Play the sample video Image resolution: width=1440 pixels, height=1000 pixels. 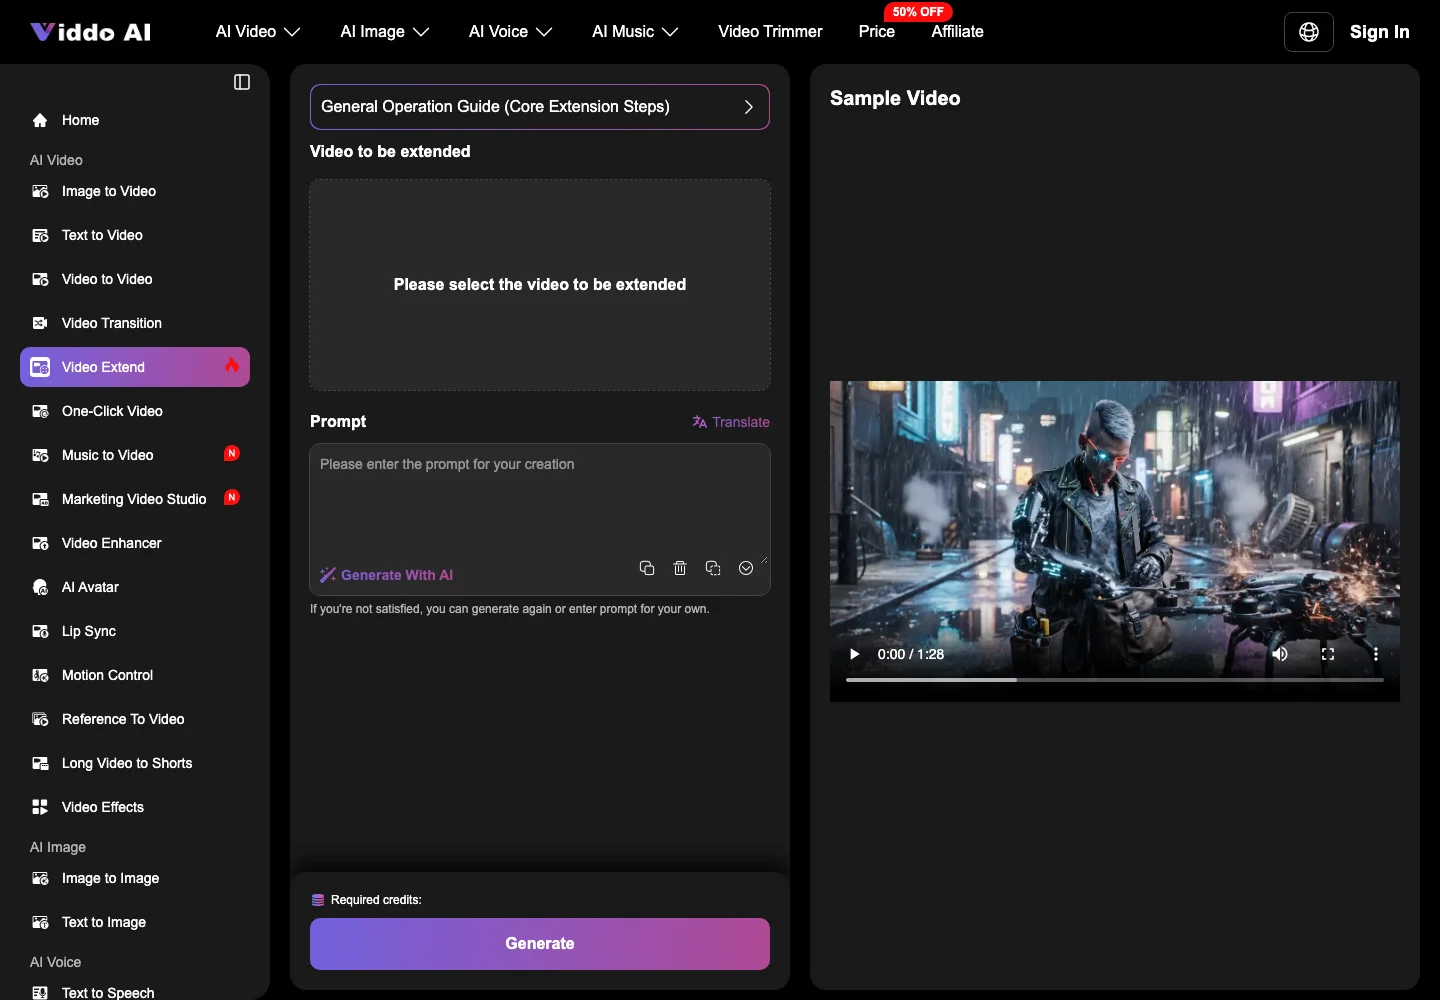coord(854,654)
